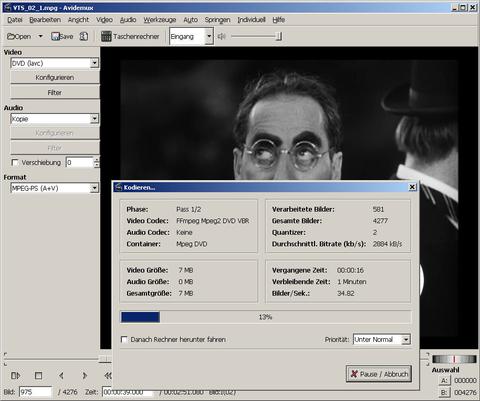This screenshot has width=480, height=401.
Task: Step to the next frame arrow
Action: tap(84, 376)
